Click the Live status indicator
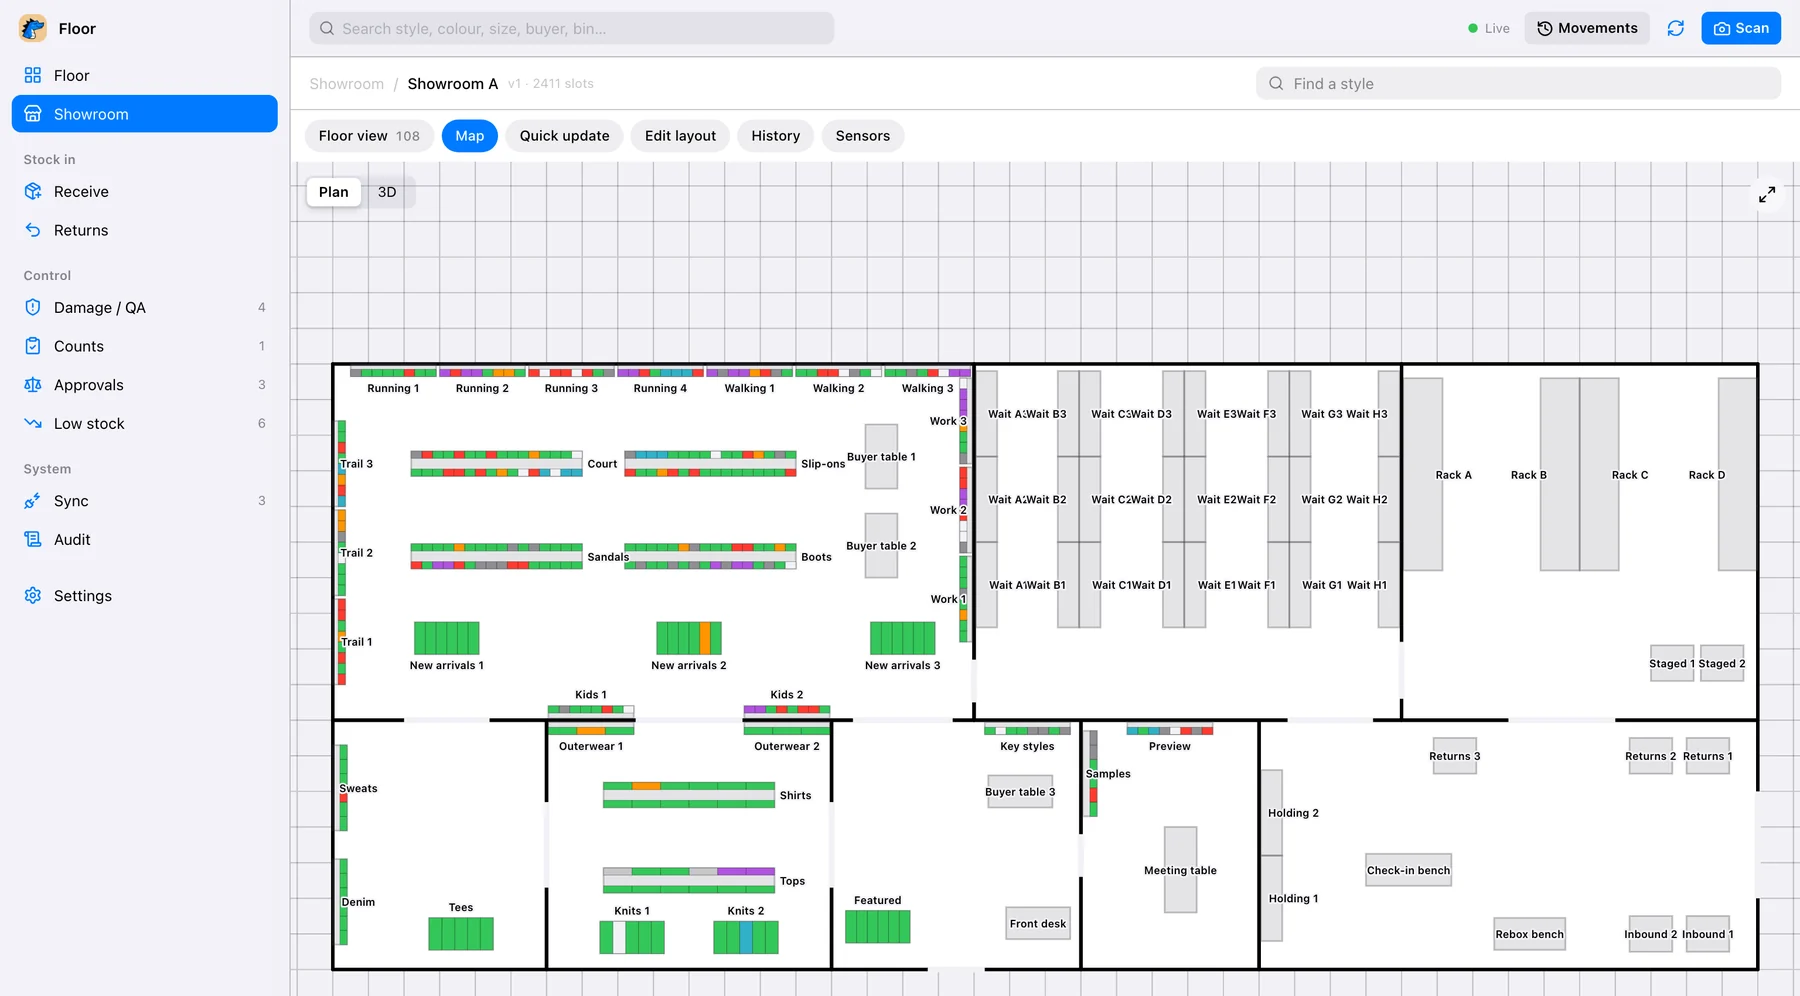Screen dimensions: 1800x996 click(x=1489, y=28)
